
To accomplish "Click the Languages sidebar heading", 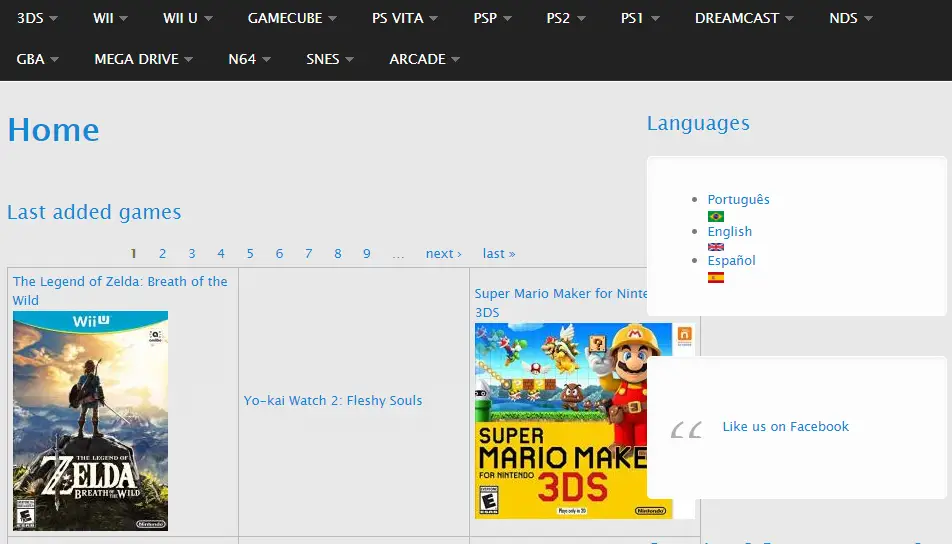I will 698,123.
